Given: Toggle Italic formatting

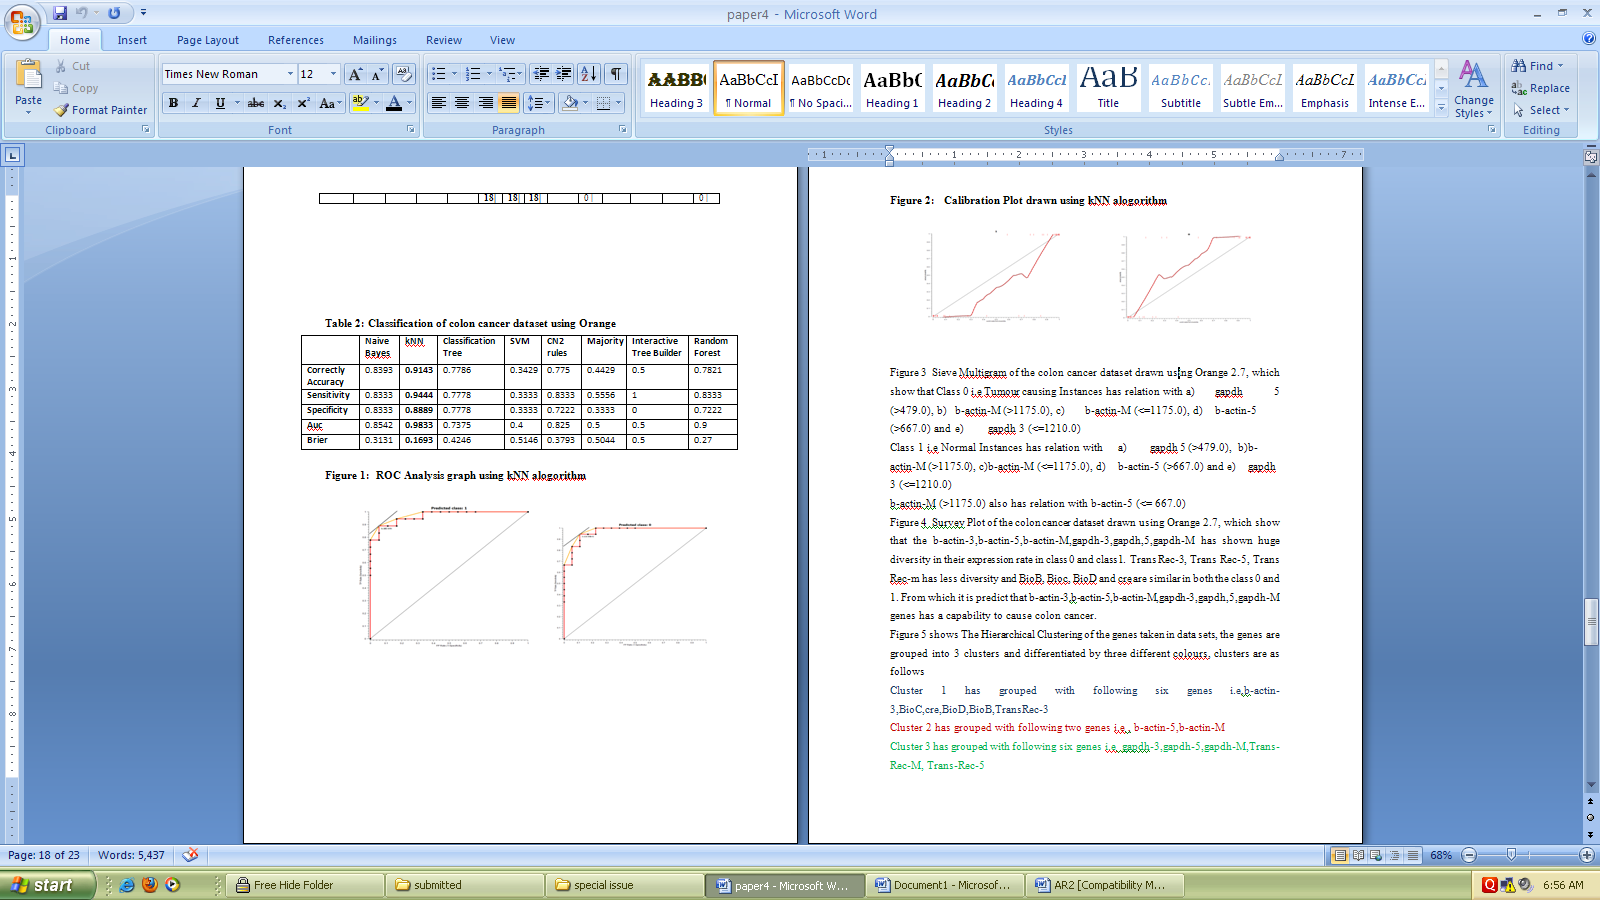Looking at the screenshot, I should point(196,103).
